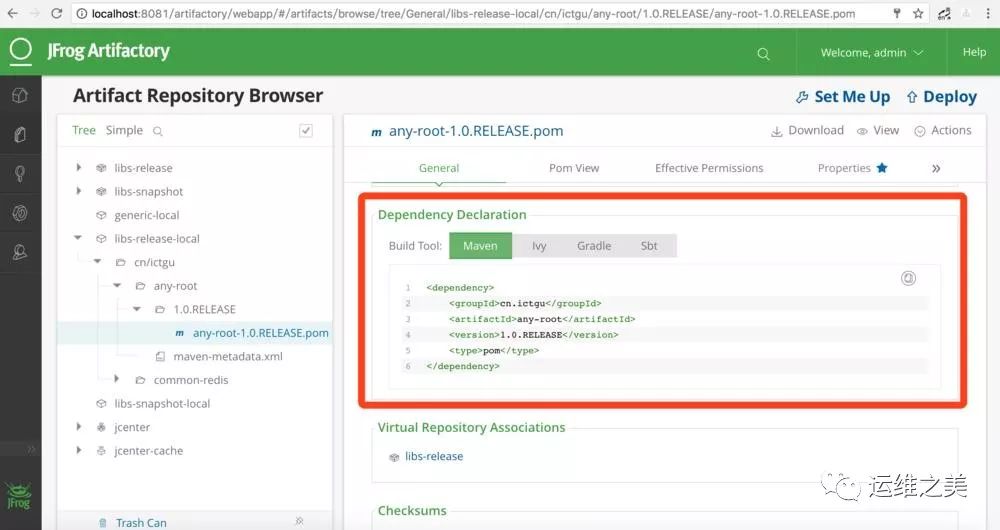The height and width of the screenshot is (530, 1000).
Task: Select Ivy build tool
Action: pyautogui.click(x=539, y=246)
